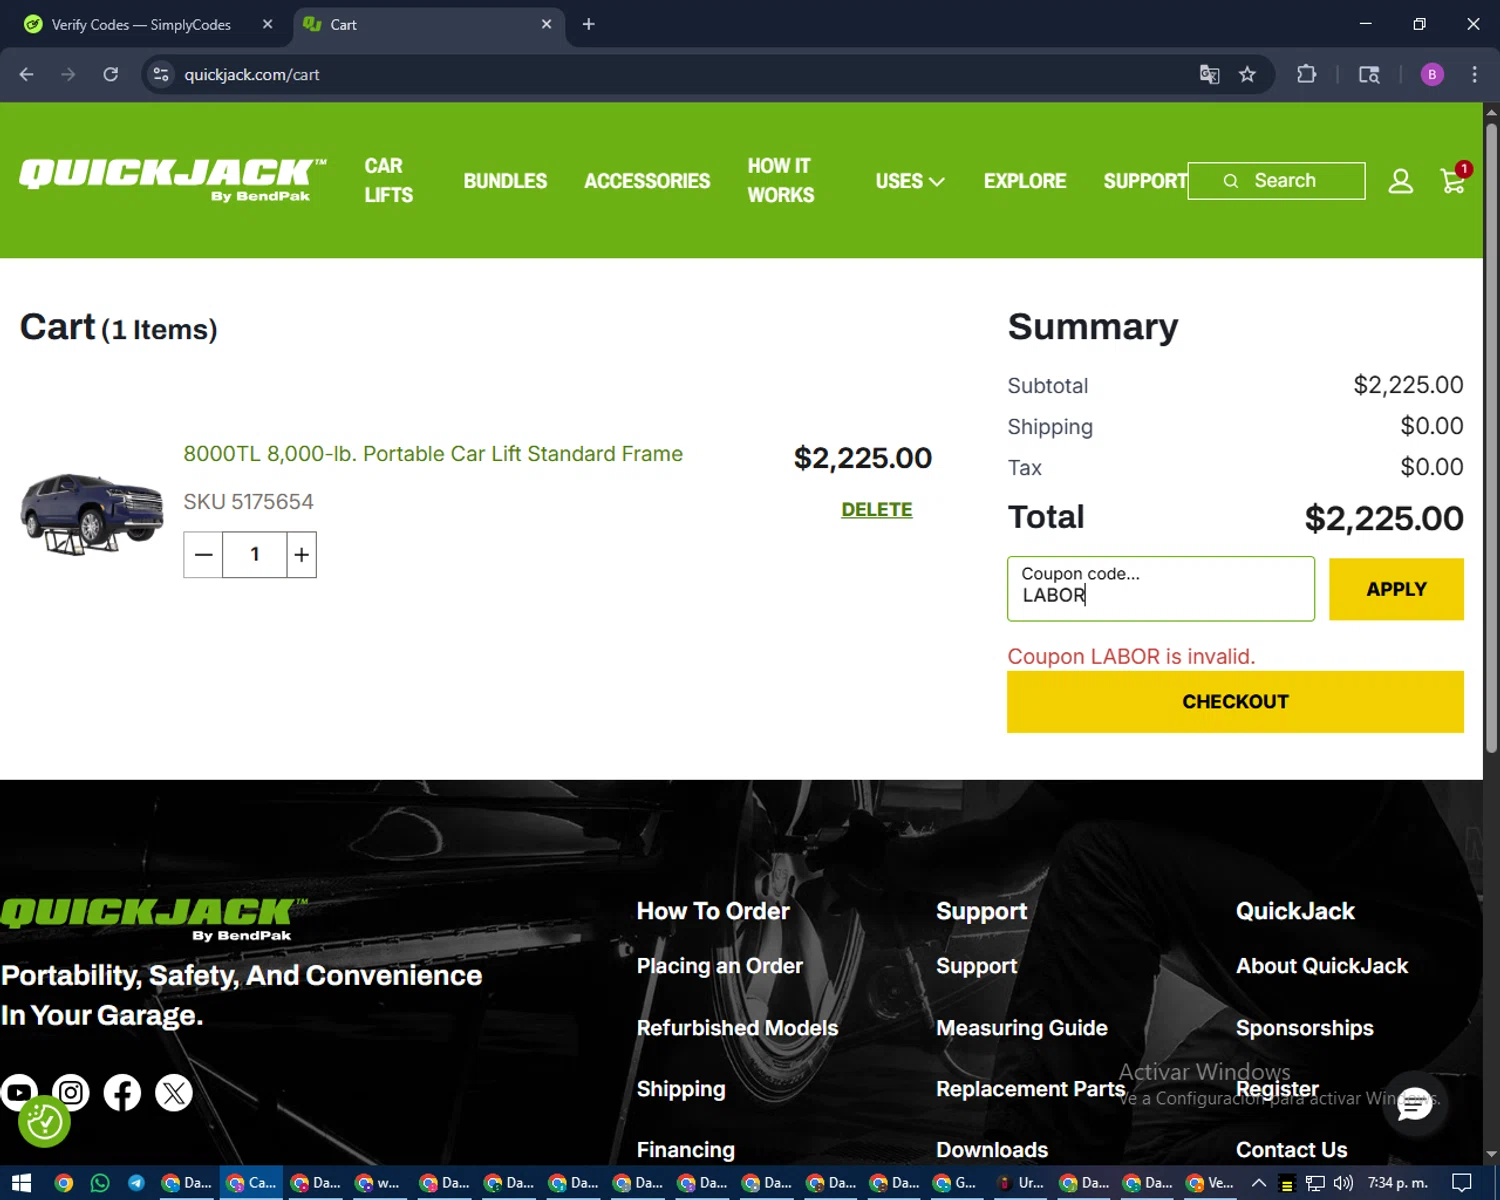Open the Chrome three-dot menu
This screenshot has height=1200, width=1500.
[1474, 74]
